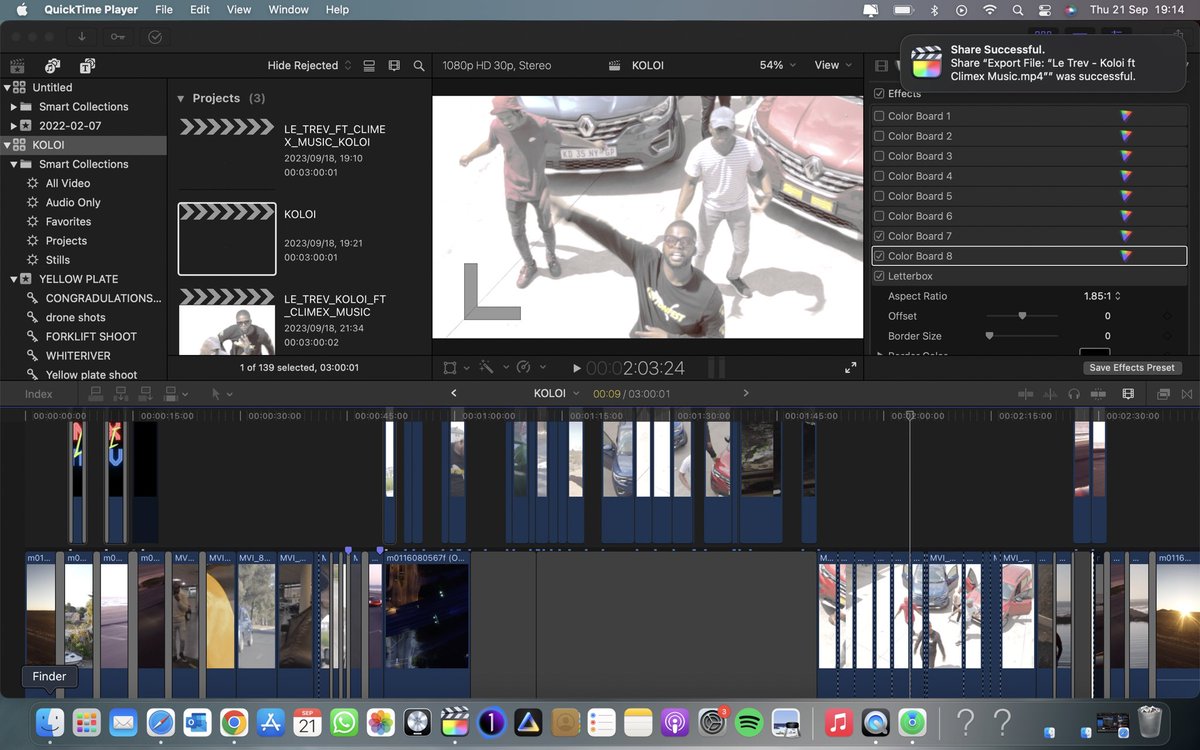Uncheck the Letterbox effect
This screenshot has width=1200, height=750.
pos(879,276)
